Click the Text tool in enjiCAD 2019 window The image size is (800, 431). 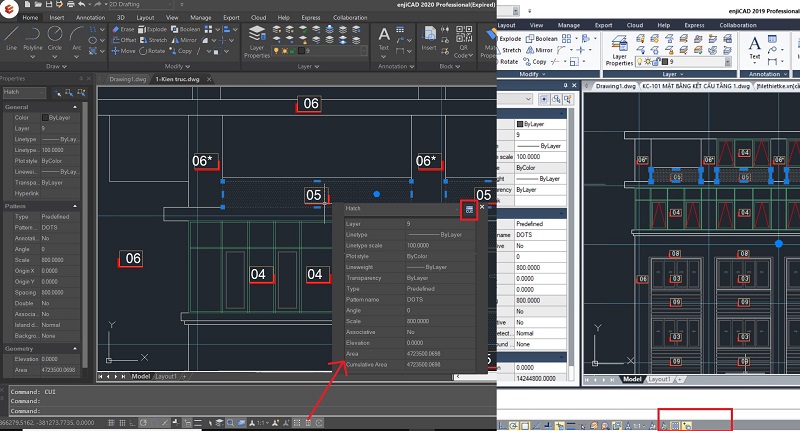pyautogui.click(x=755, y=48)
